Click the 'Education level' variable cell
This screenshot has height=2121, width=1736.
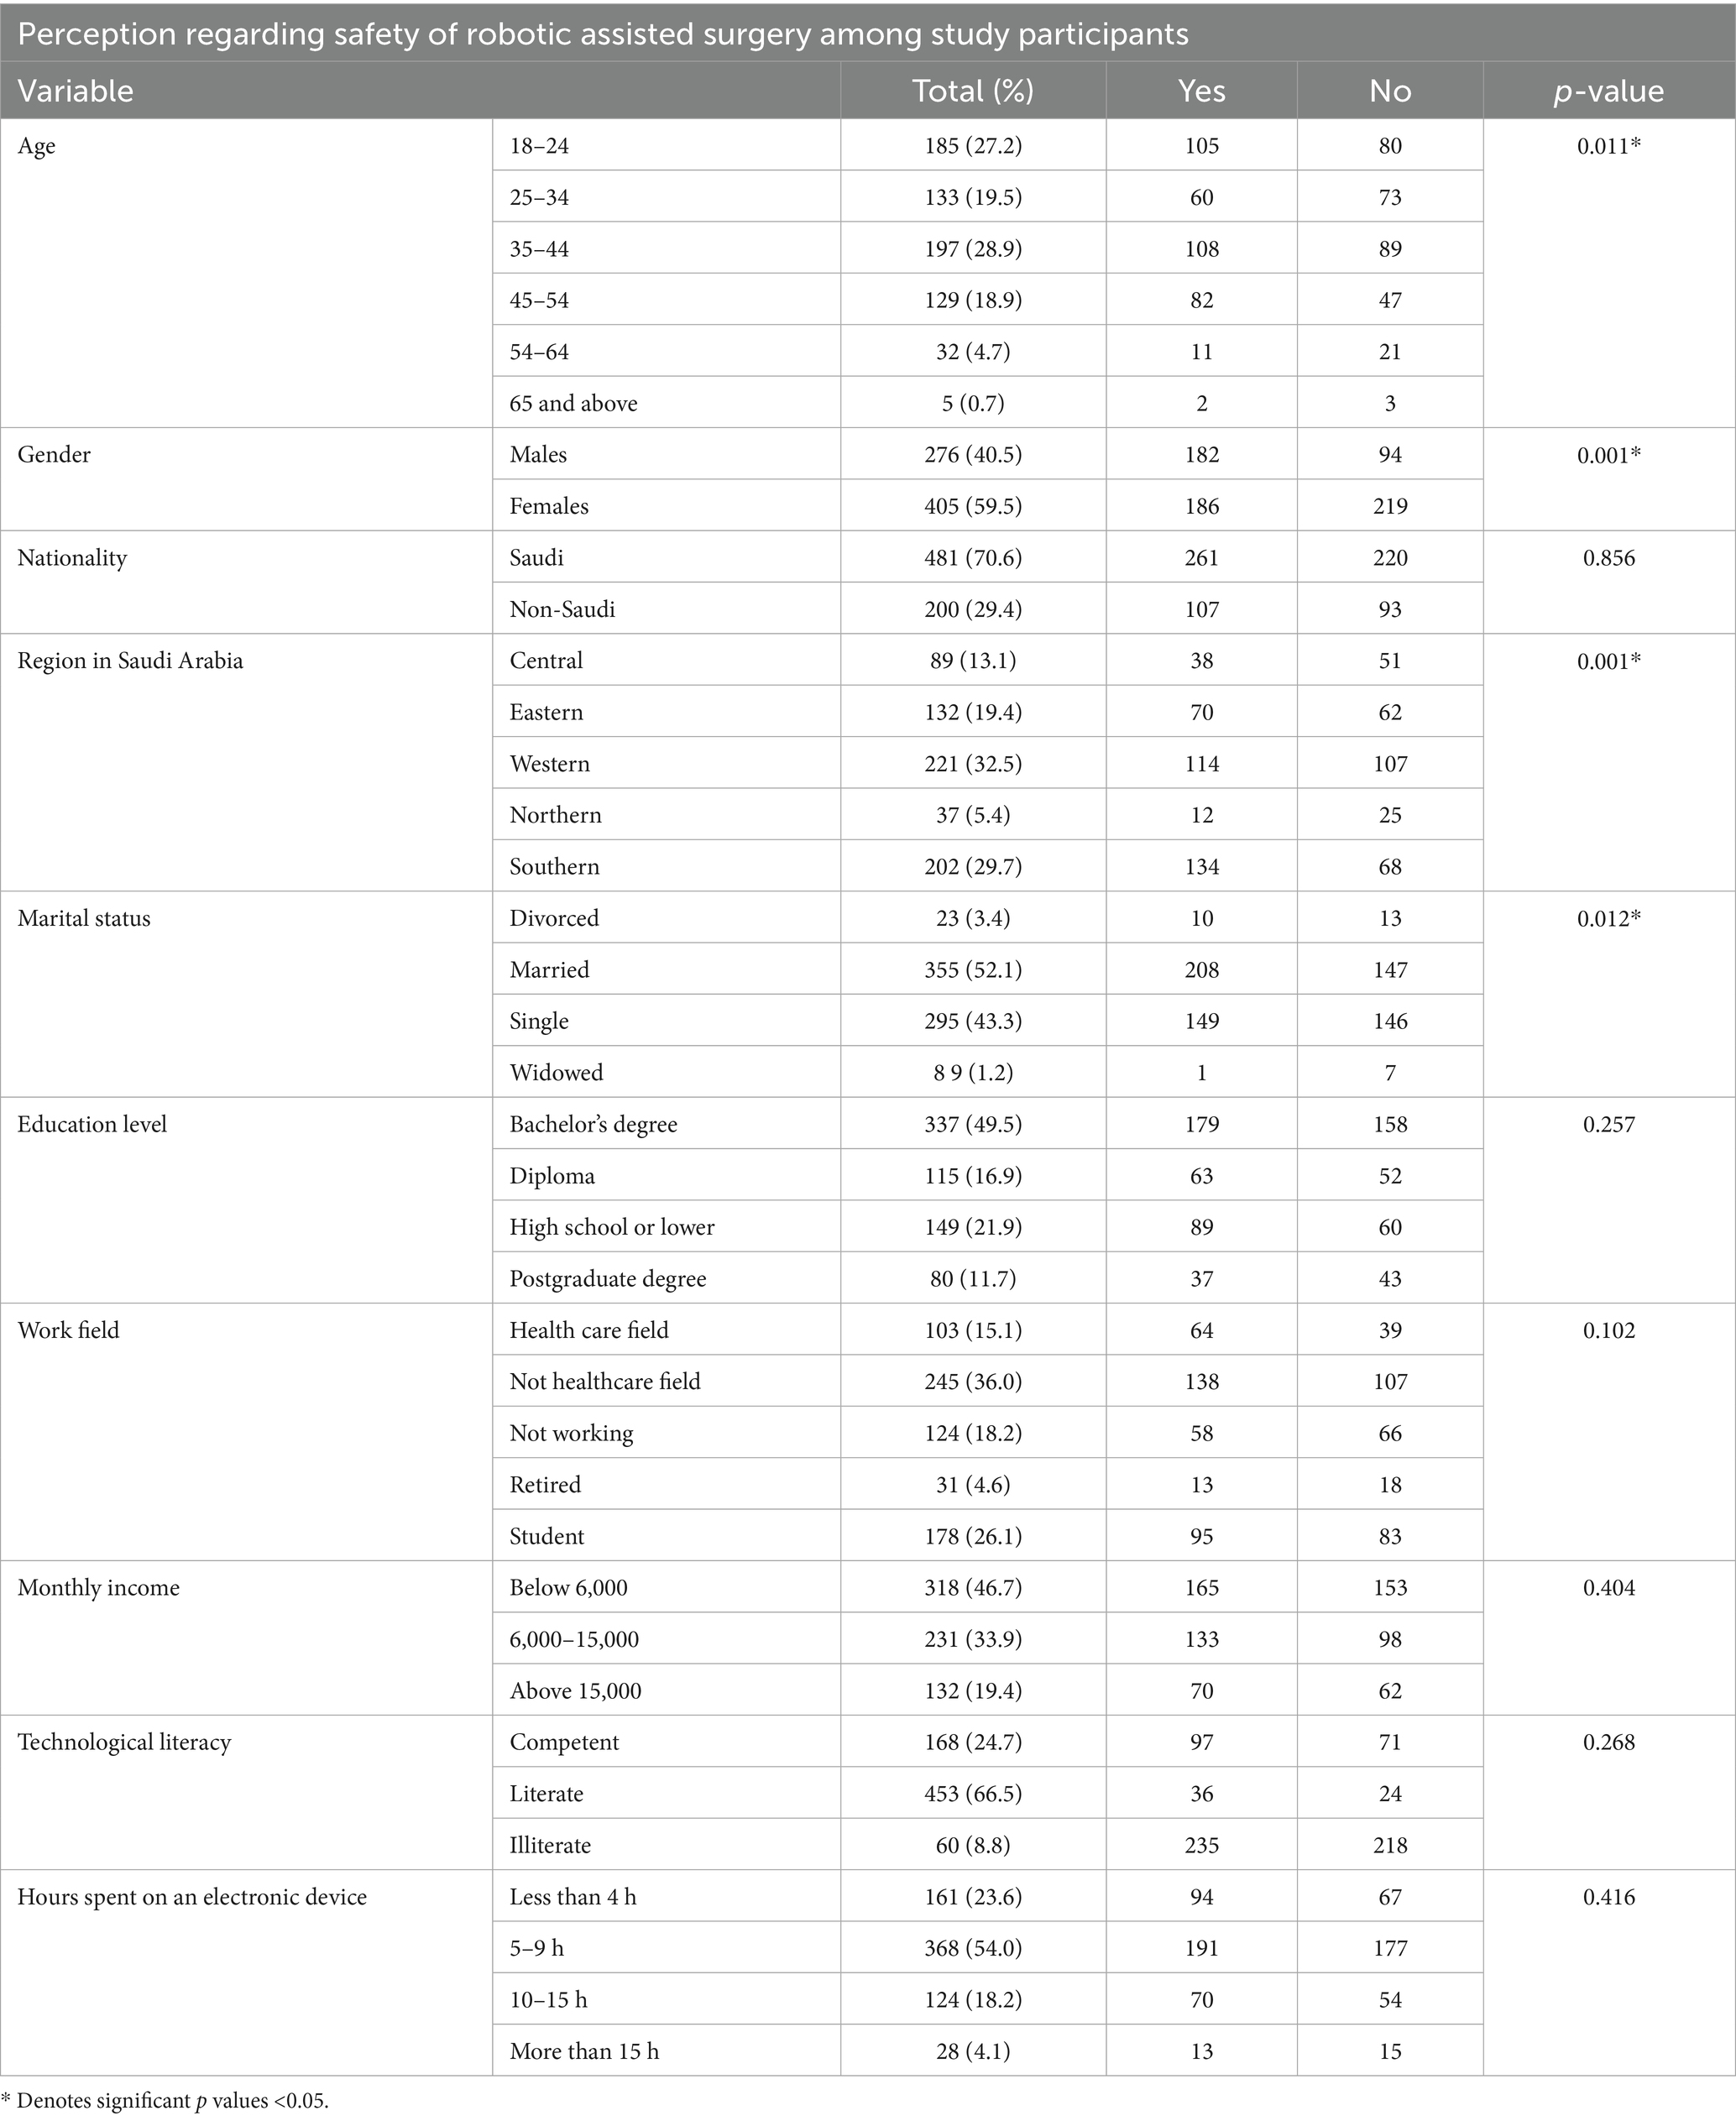pyautogui.click(x=92, y=1124)
